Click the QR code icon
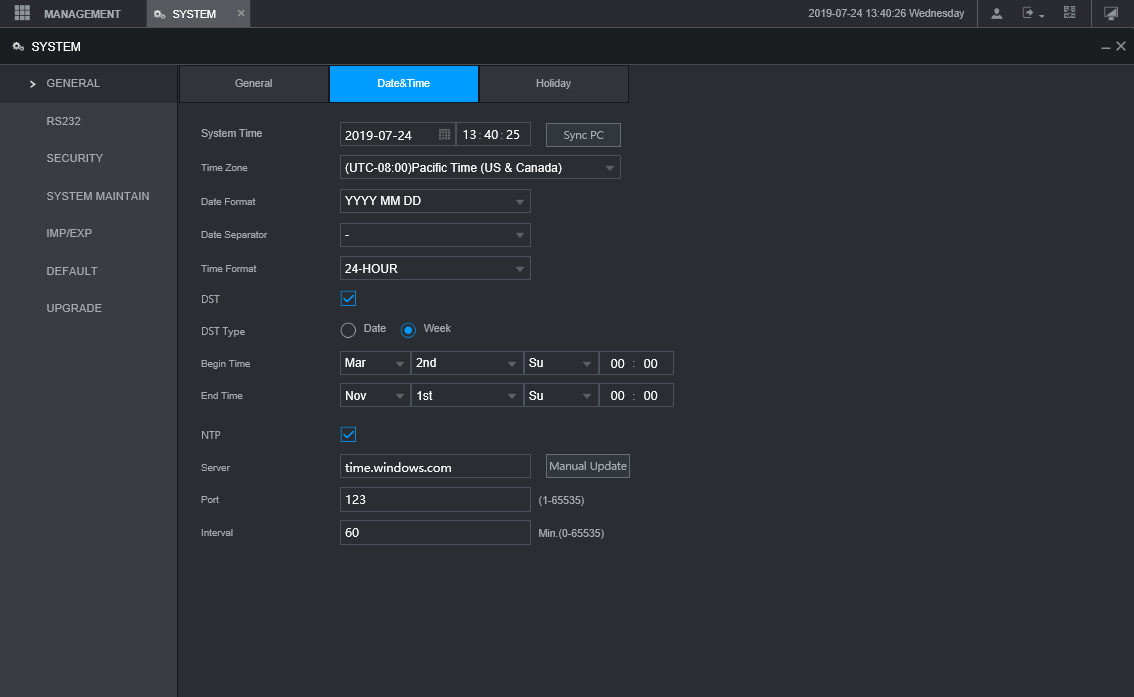Image resolution: width=1134 pixels, height=697 pixels. point(1070,13)
